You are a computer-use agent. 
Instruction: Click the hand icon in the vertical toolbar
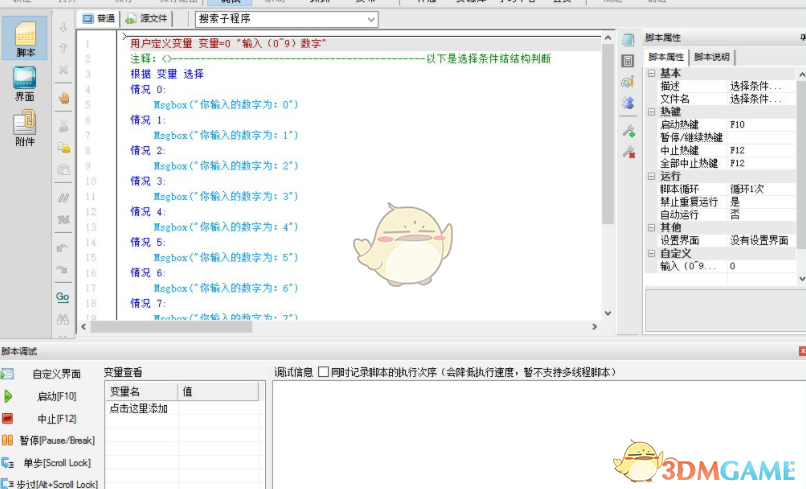(x=63, y=98)
